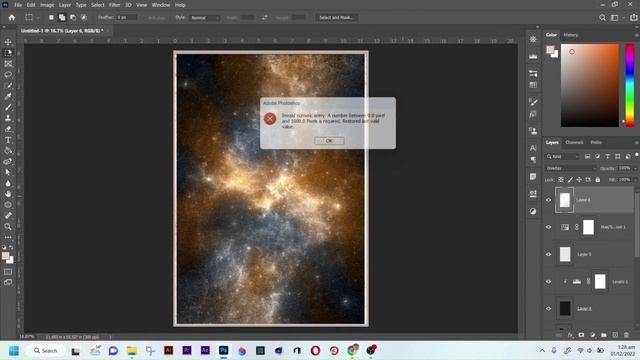640x360 pixels.
Task: Open the Window menu
Action: [161, 5]
